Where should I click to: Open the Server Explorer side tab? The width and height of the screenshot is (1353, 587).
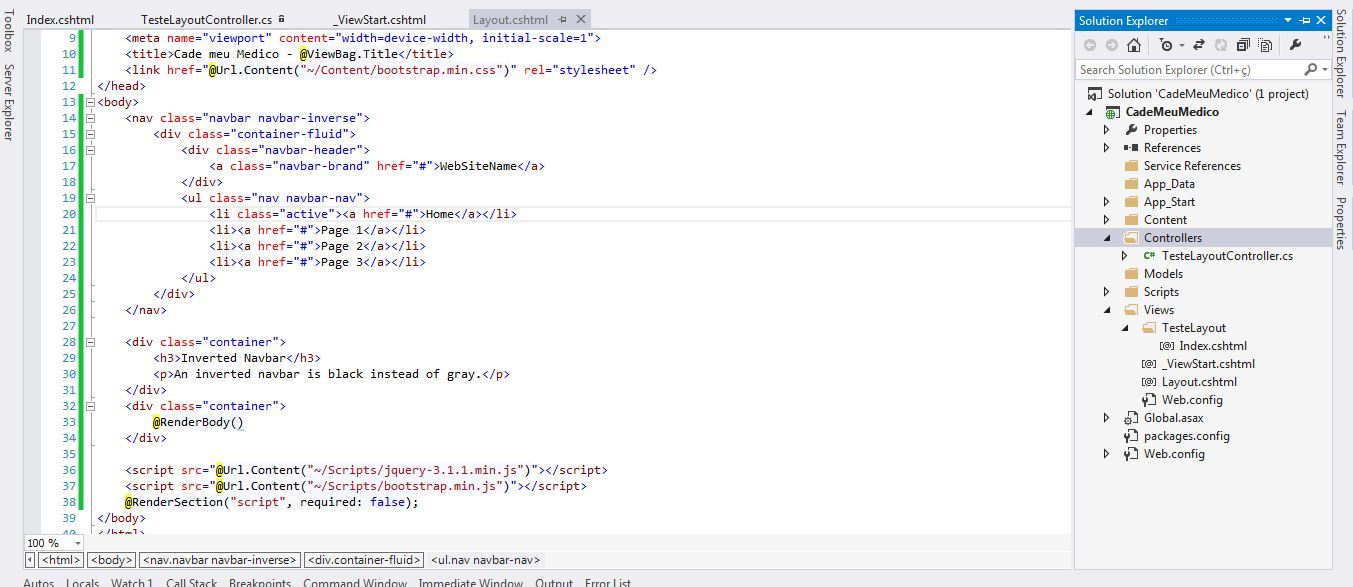click(9, 102)
